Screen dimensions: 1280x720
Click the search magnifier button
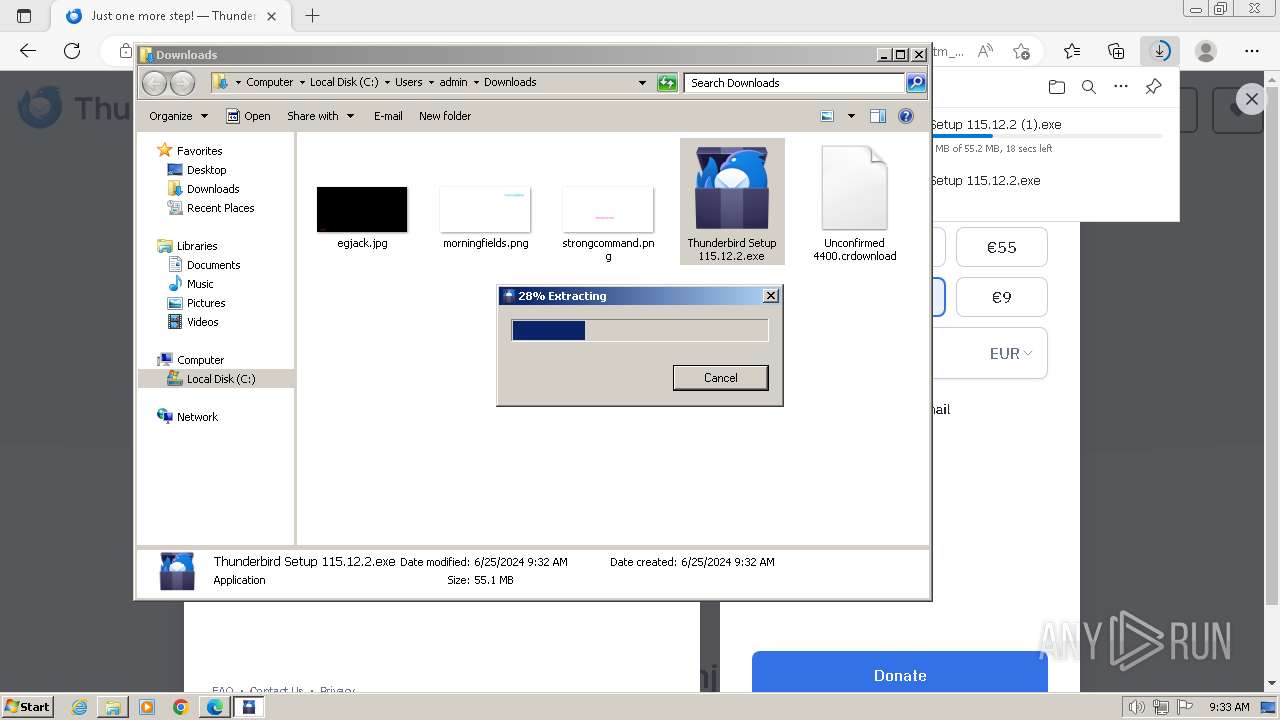click(916, 83)
